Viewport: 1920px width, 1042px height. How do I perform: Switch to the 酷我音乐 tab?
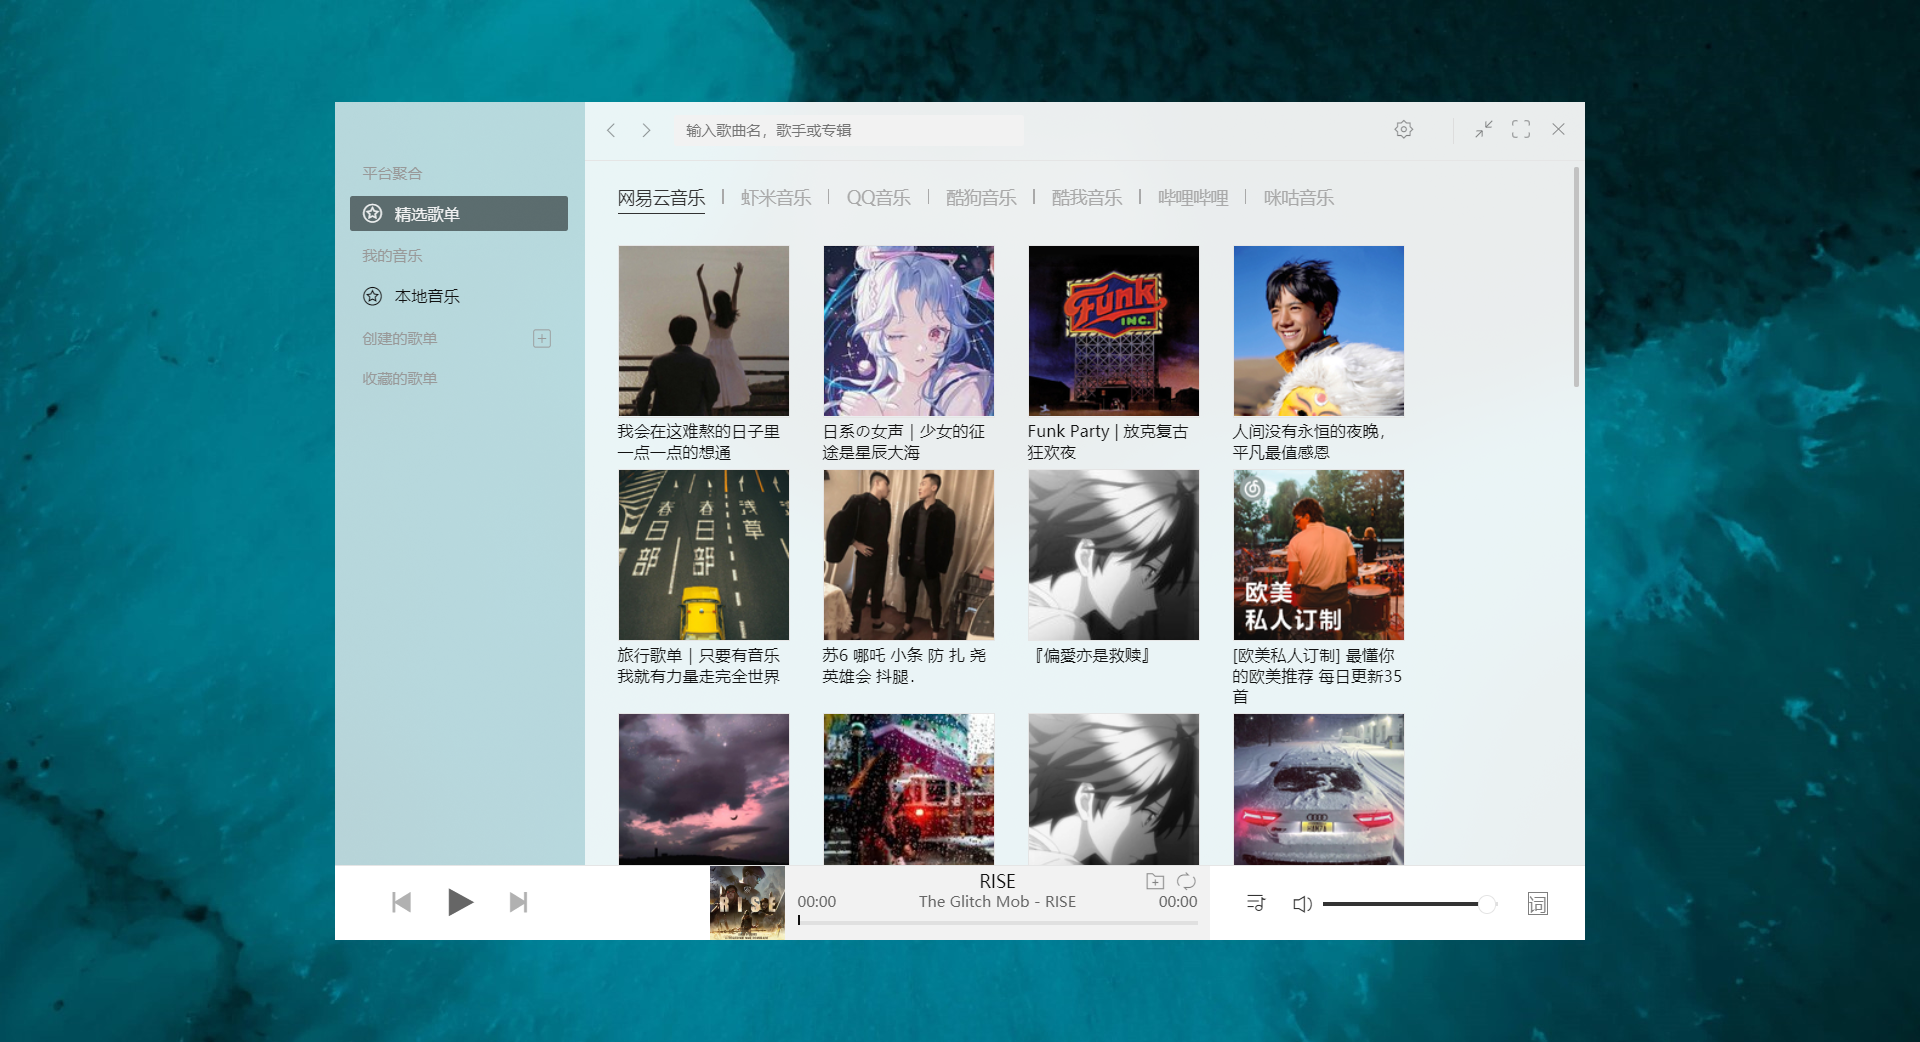(x=1087, y=198)
